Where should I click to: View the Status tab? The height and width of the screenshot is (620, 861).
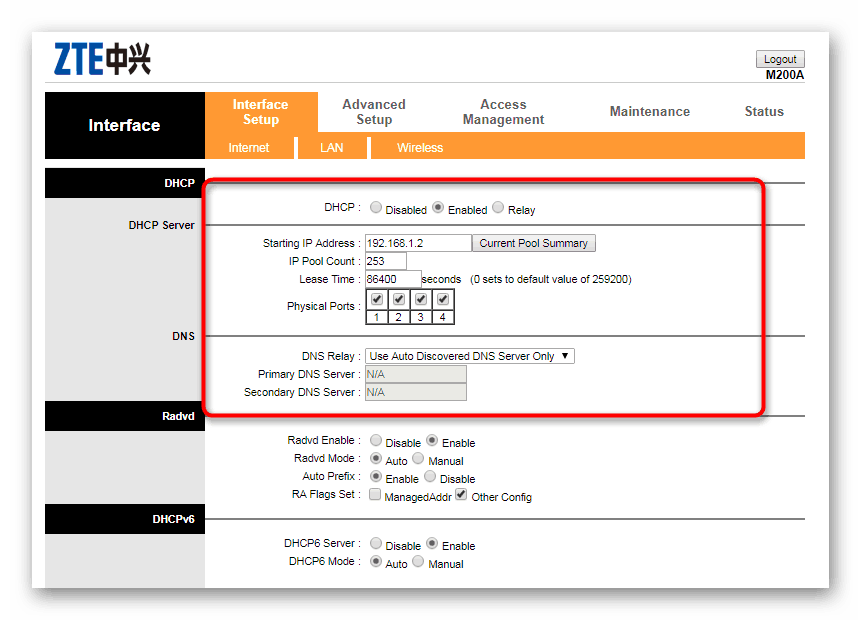764,111
